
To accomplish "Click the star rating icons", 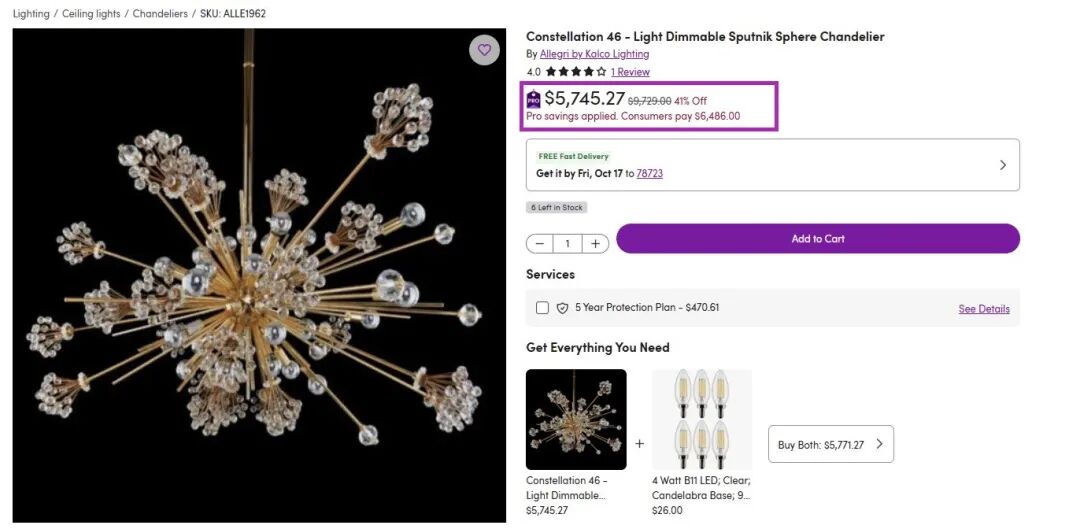I will (575, 72).
